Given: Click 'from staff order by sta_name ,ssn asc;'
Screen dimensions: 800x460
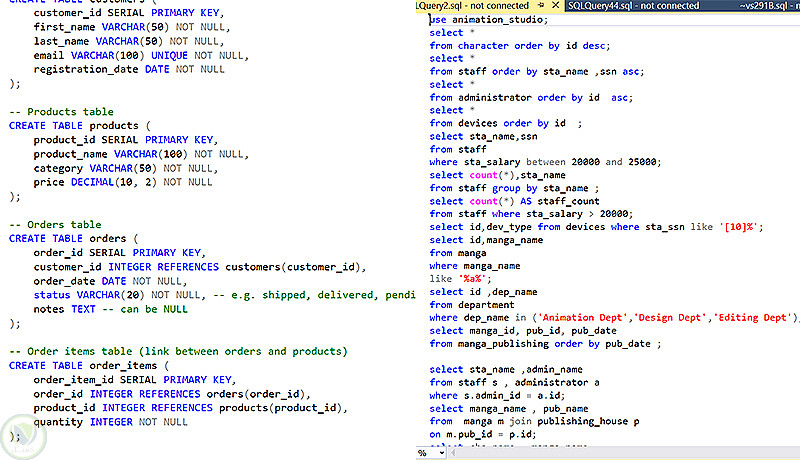Looking at the screenshot, I should (x=537, y=71).
